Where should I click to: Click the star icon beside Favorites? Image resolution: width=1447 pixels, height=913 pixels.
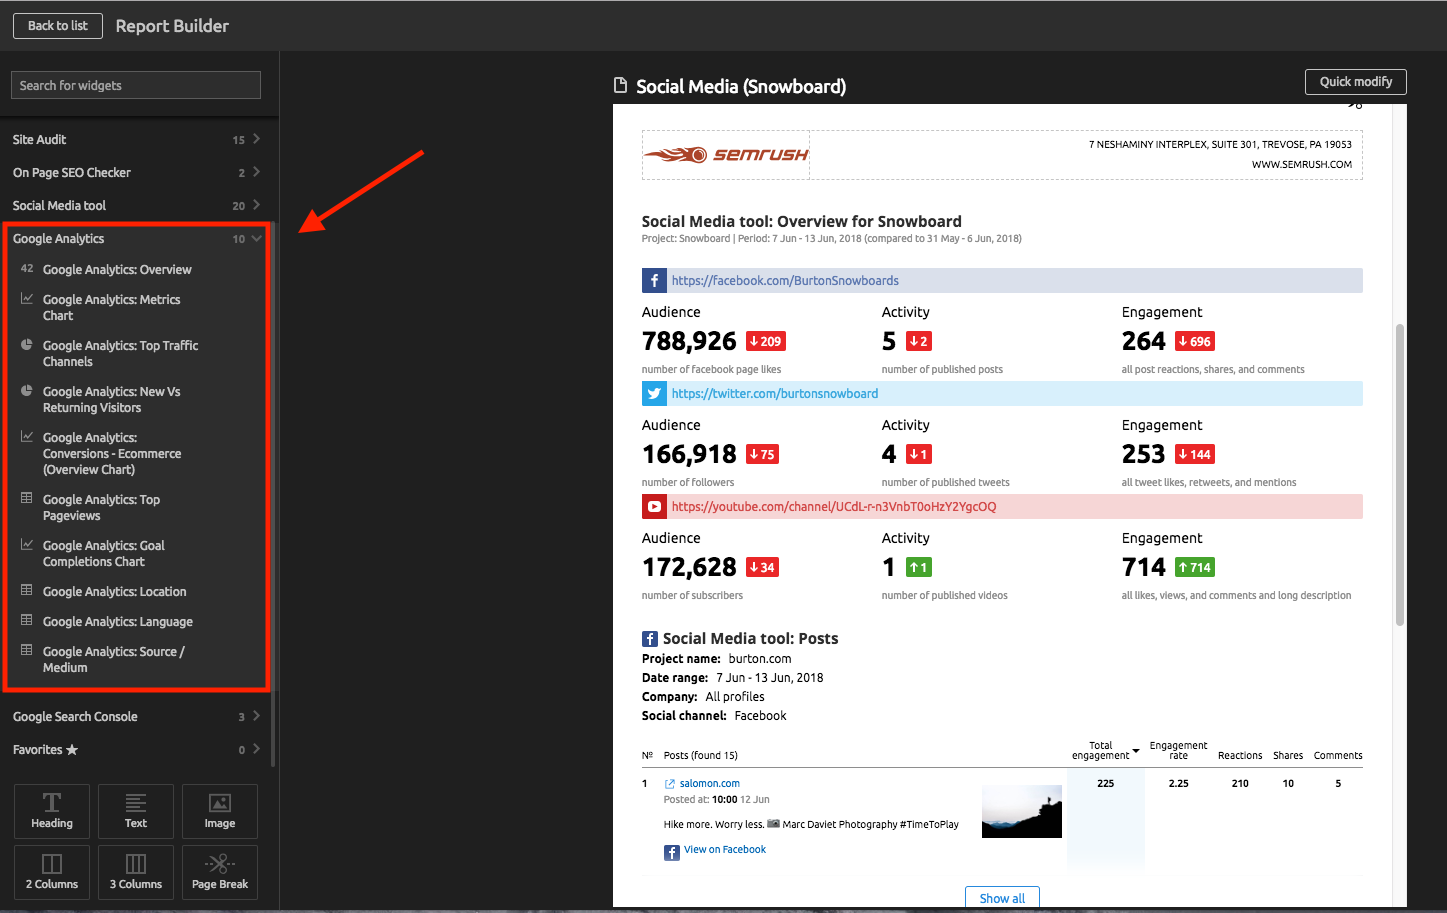[x=72, y=749]
